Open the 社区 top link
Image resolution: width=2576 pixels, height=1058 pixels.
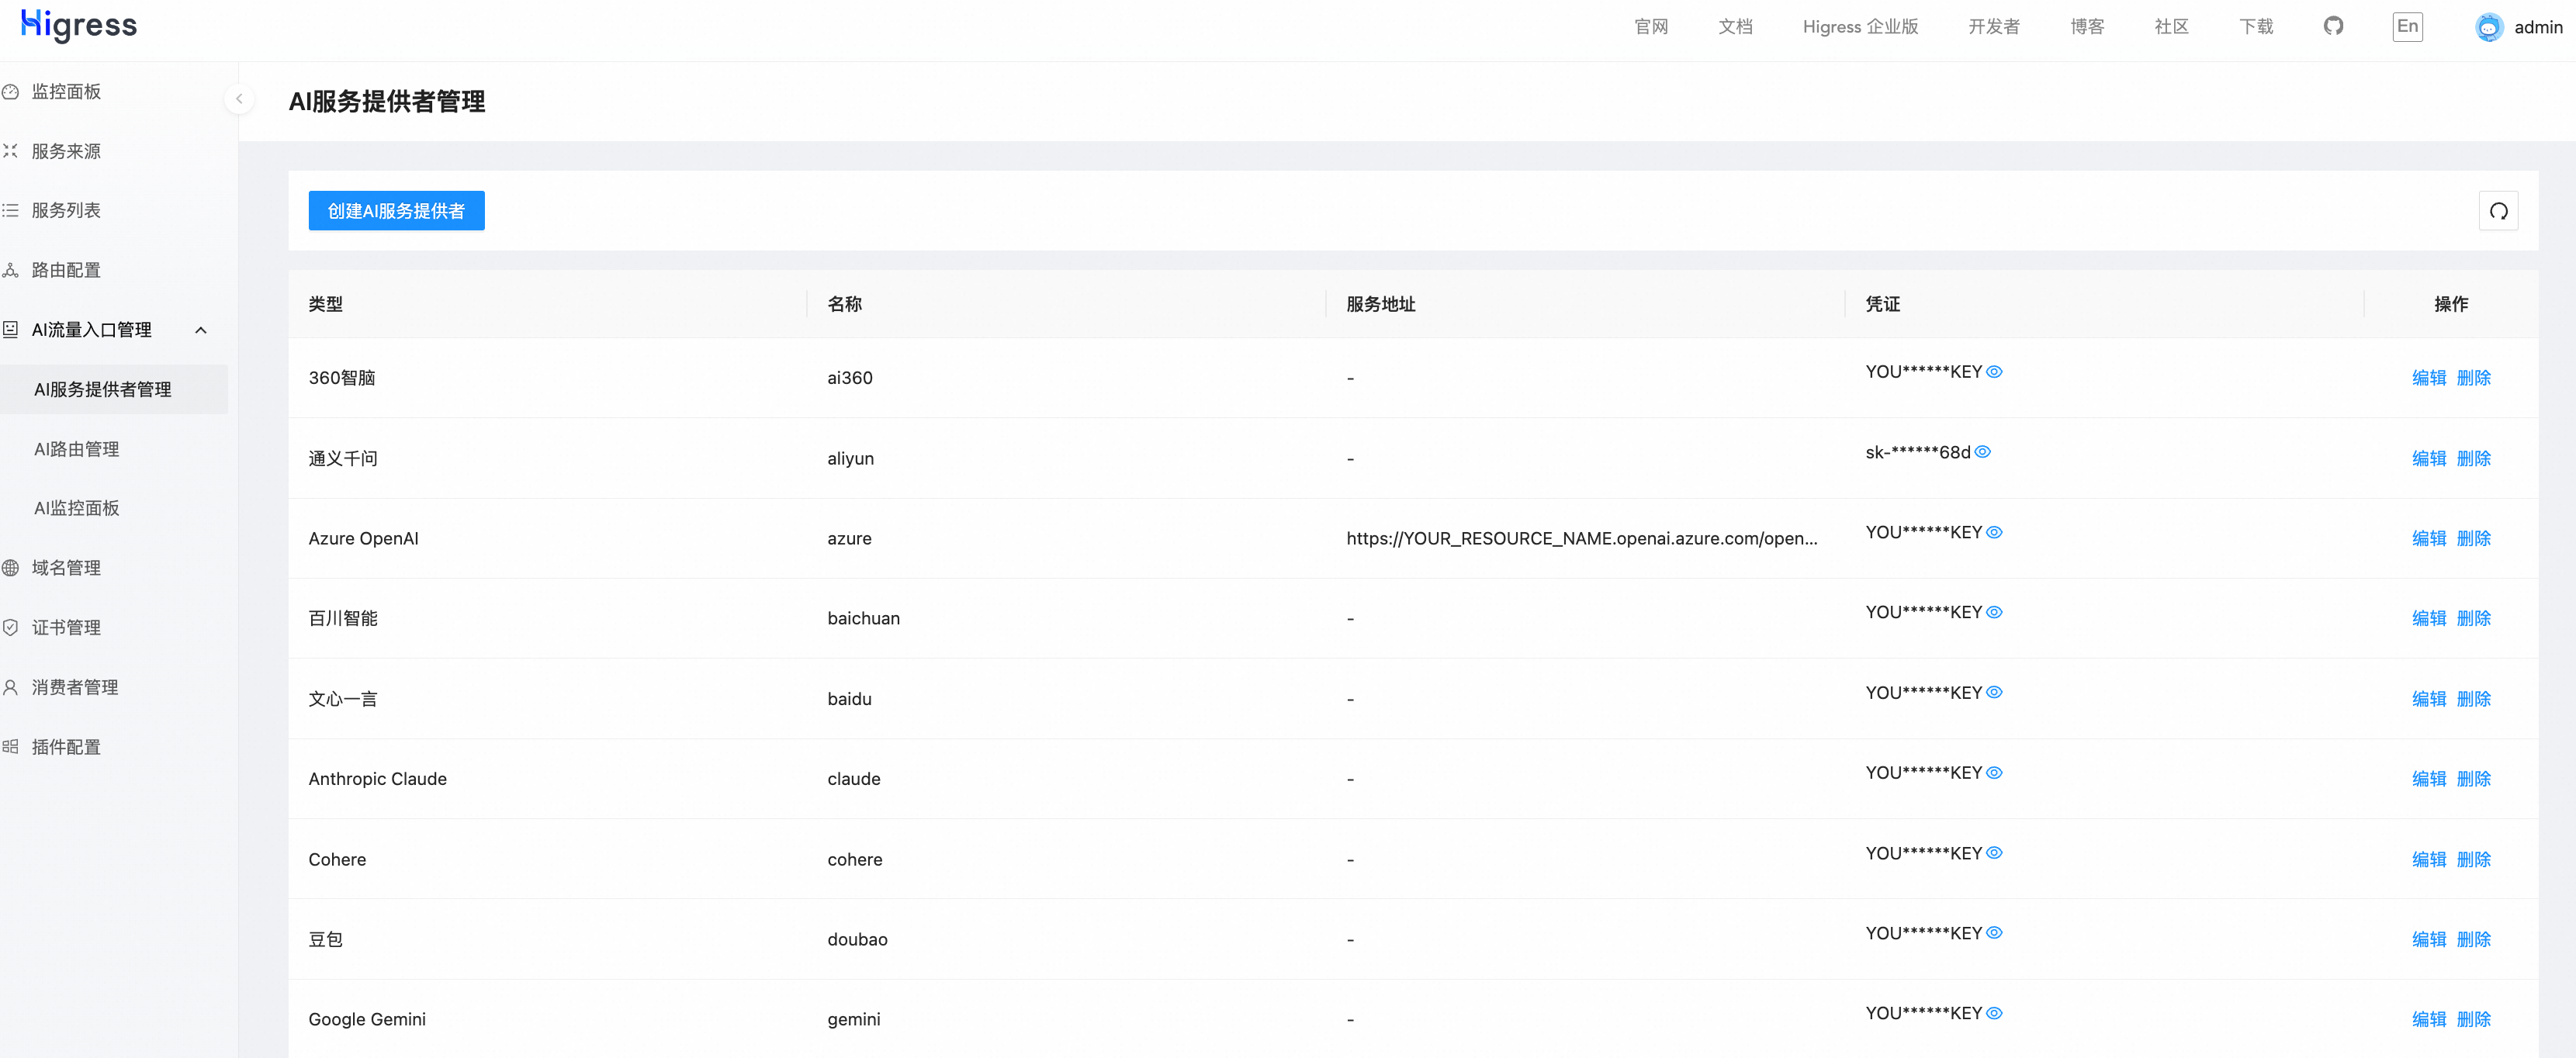click(2171, 27)
